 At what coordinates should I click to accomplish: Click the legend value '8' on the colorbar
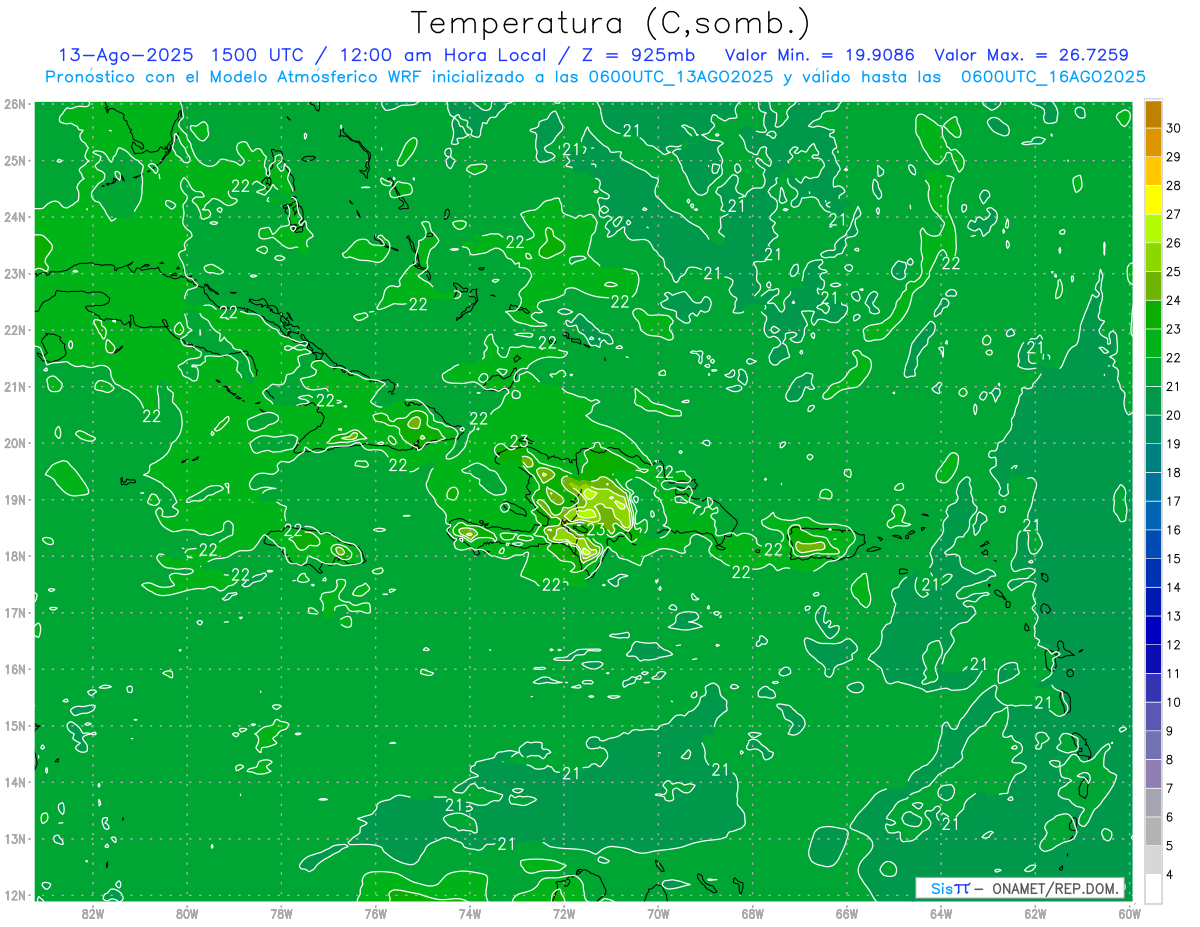coord(1170,760)
